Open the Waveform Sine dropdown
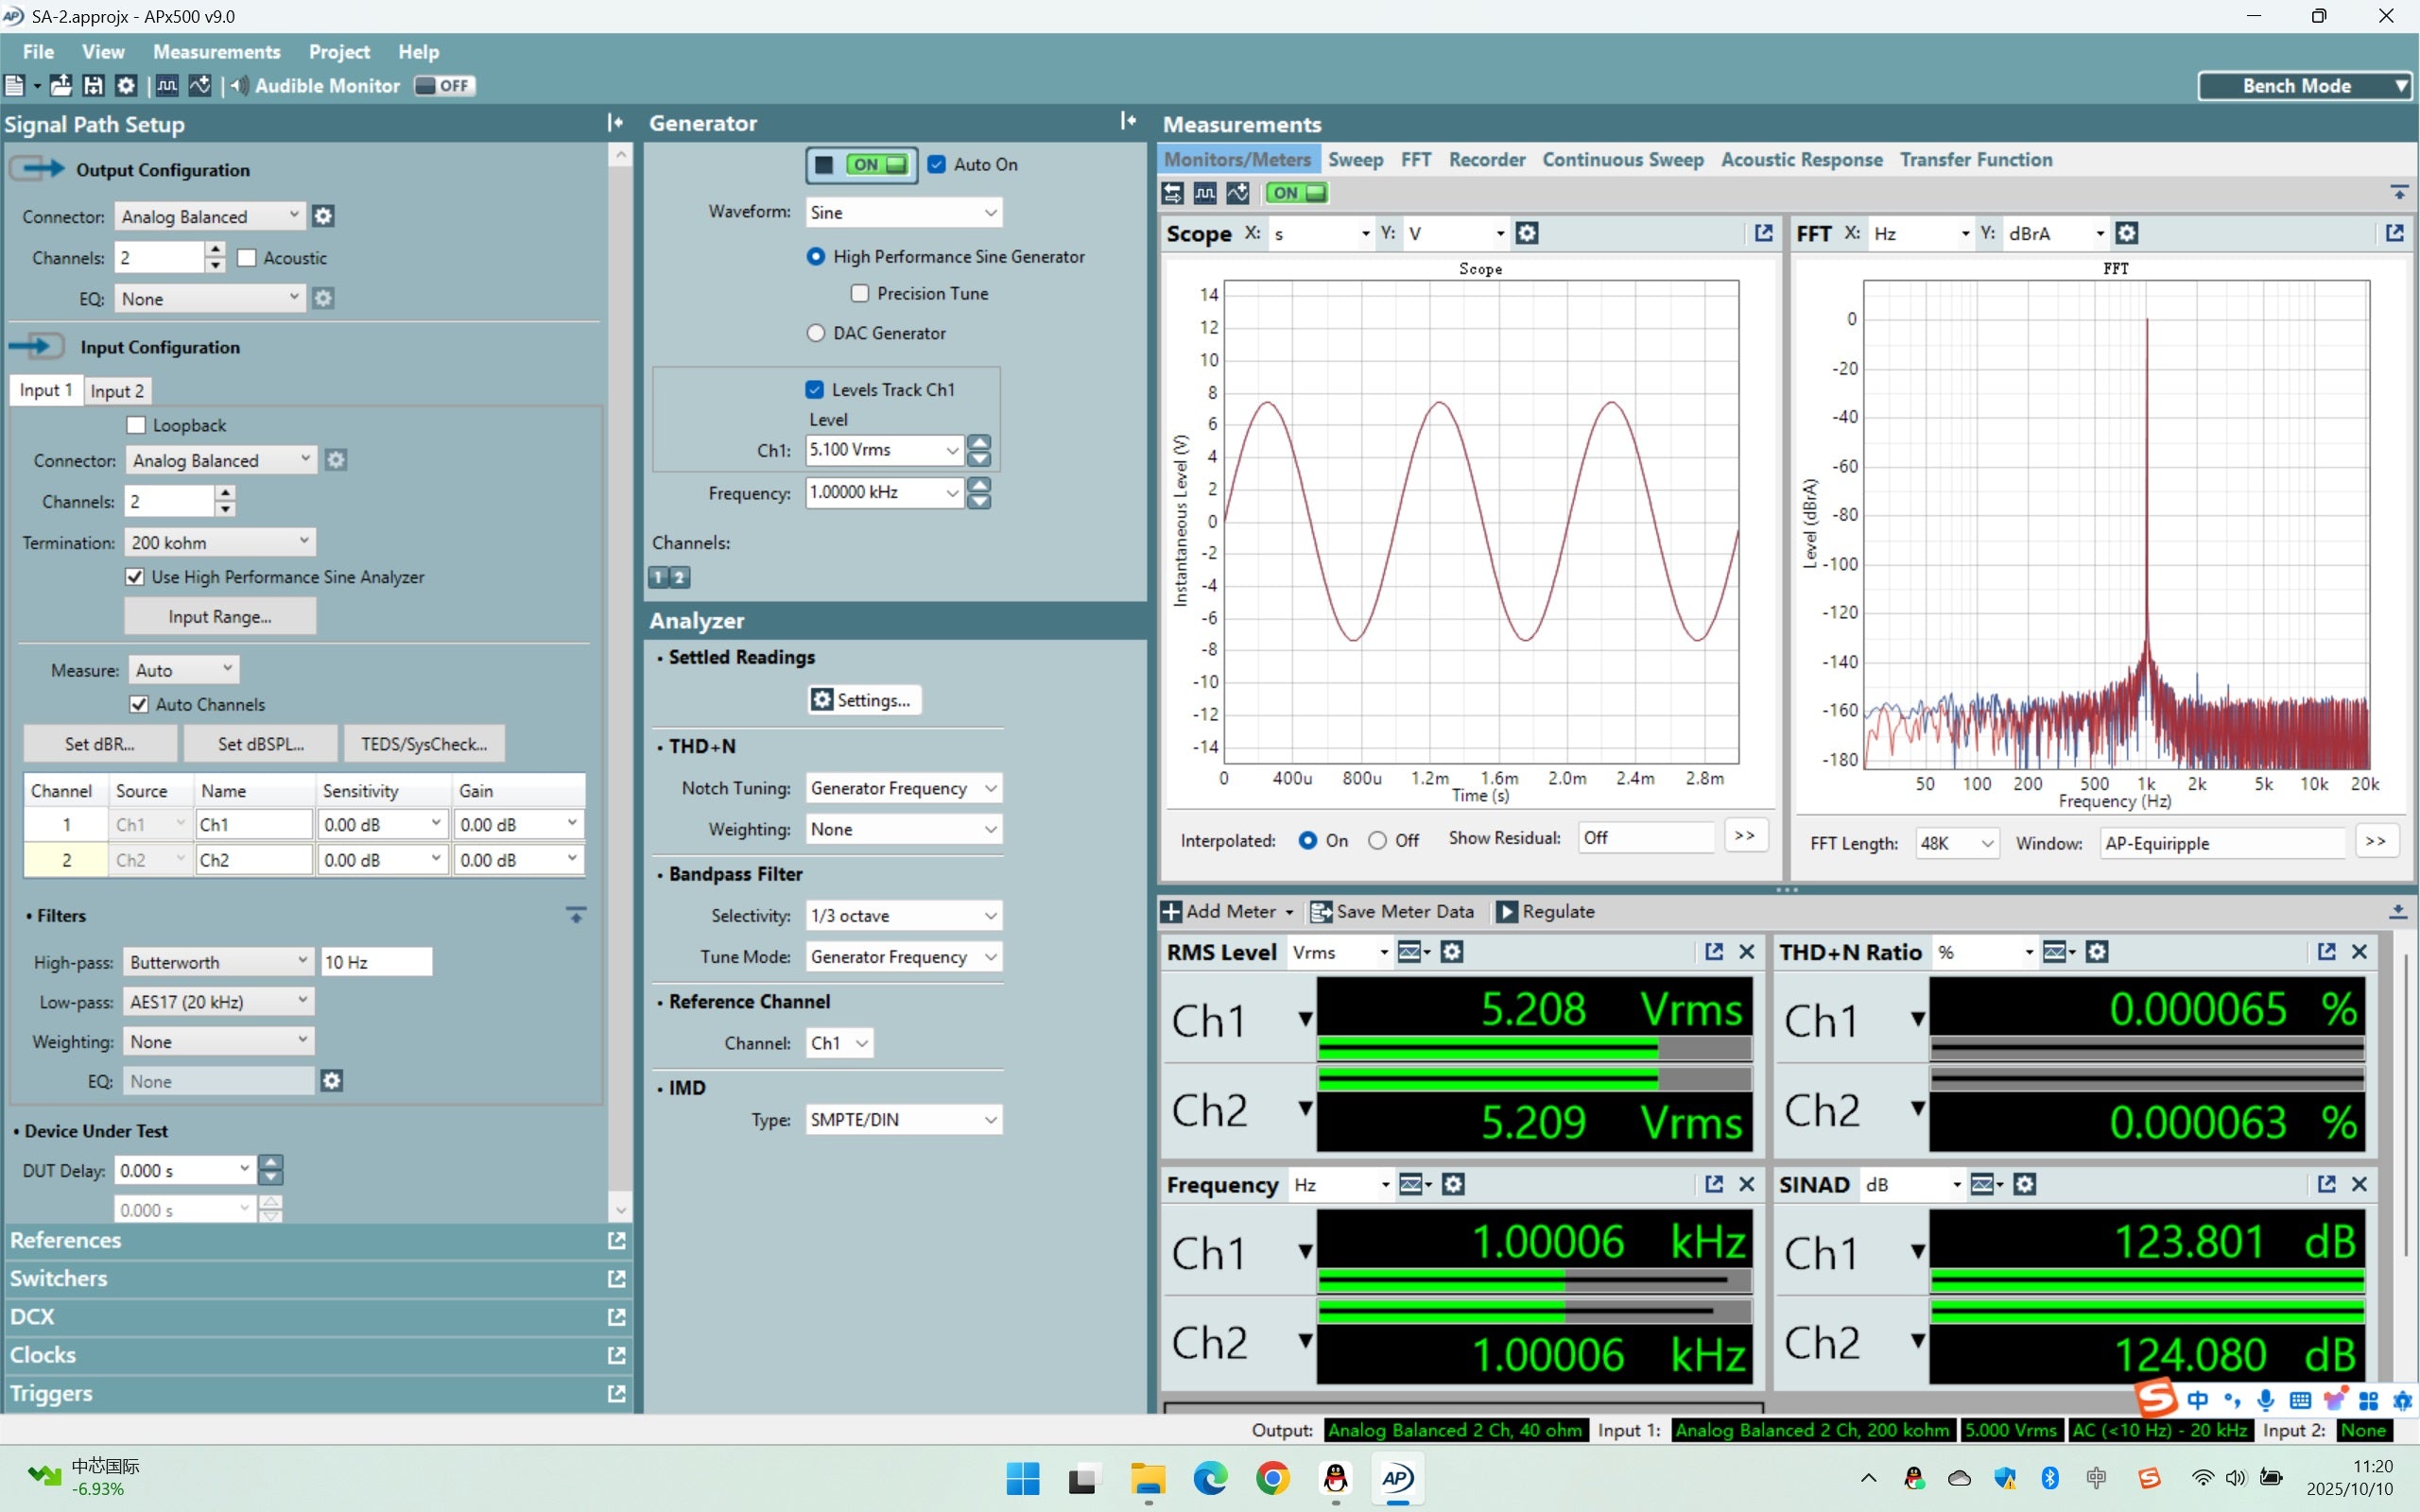The image size is (2420, 1512). click(903, 212)
